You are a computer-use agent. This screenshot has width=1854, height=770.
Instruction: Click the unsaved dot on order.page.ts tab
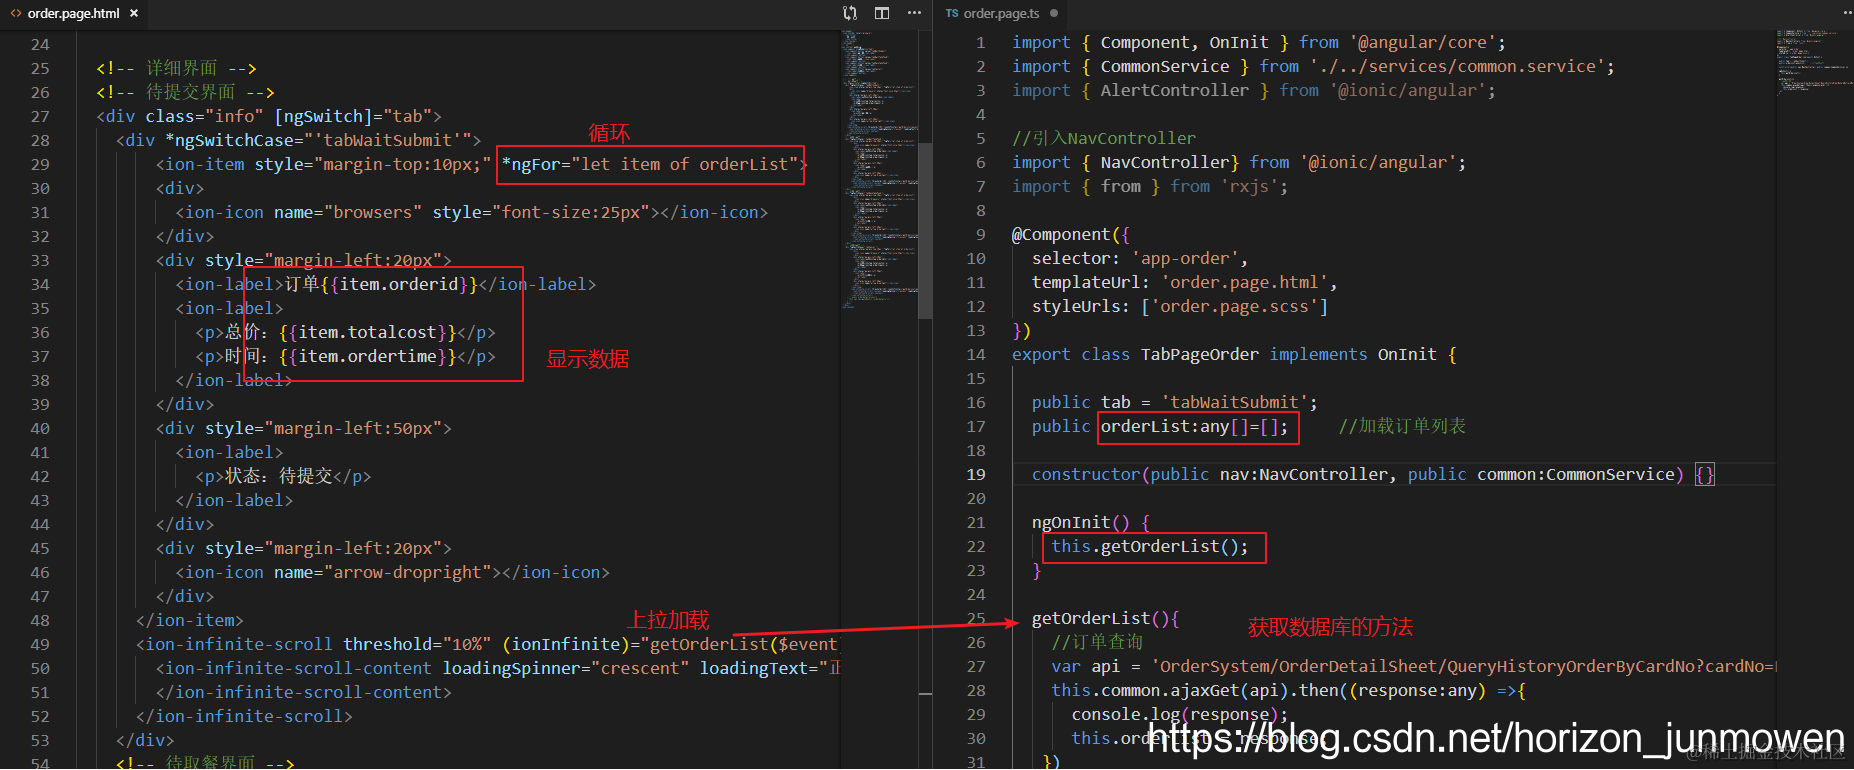click(x=1054, y=13)
